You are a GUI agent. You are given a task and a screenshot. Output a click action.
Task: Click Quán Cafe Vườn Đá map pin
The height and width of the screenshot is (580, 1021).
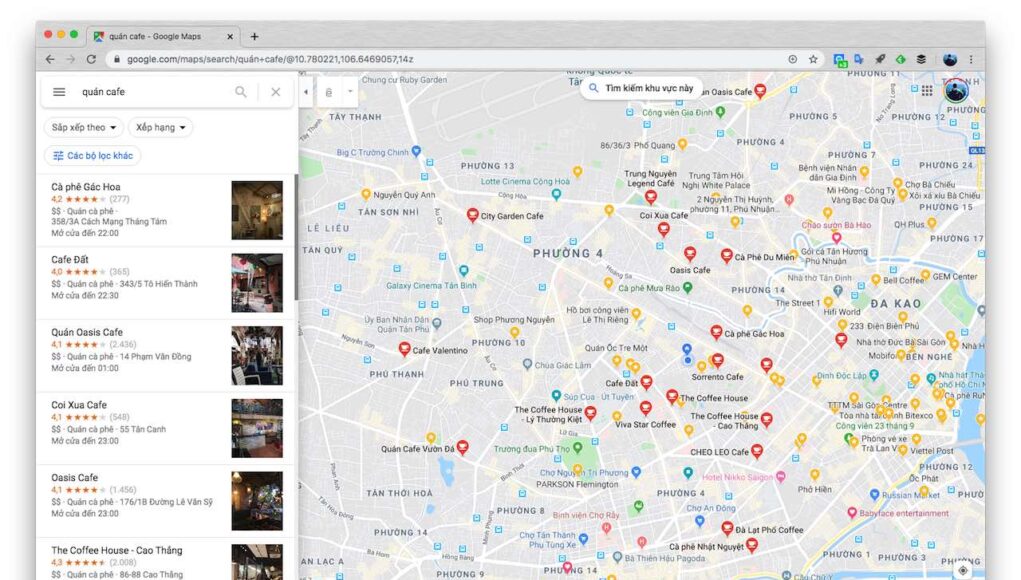tap(462, 447)
